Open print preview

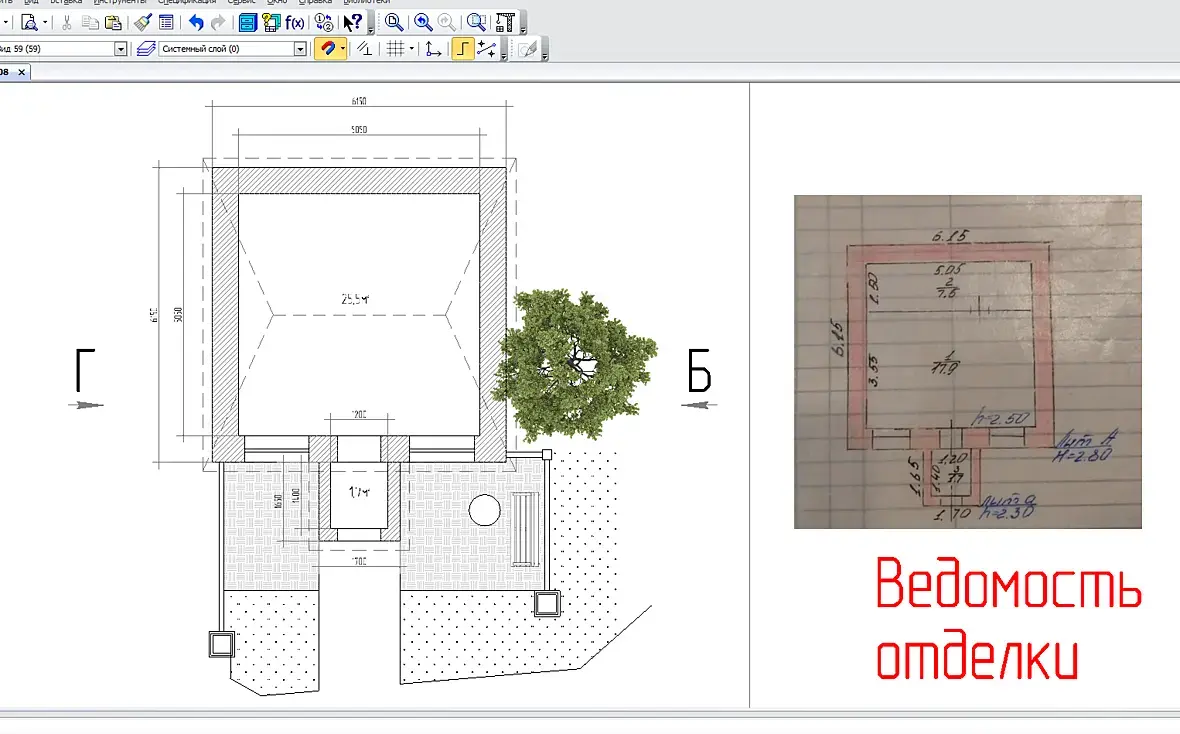(x=29, y=23)
